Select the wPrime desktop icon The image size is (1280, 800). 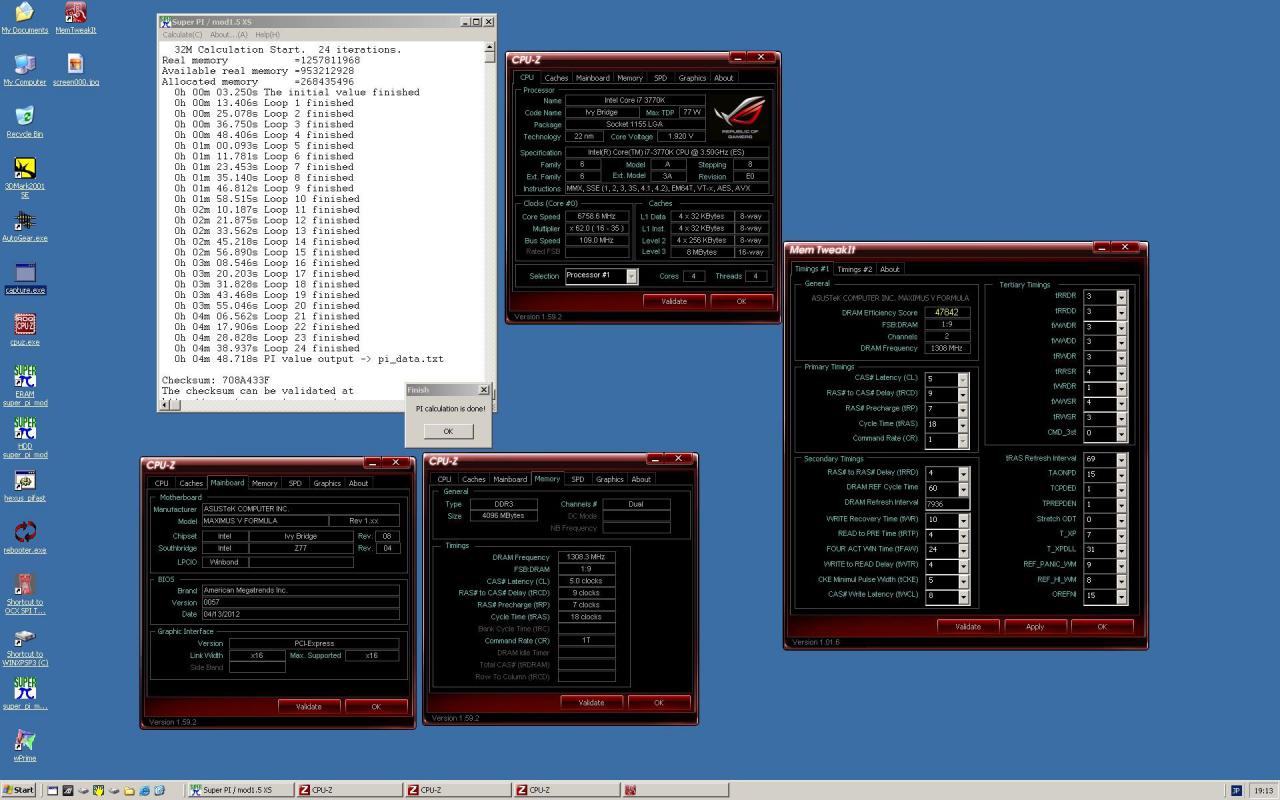pos(24,745)
